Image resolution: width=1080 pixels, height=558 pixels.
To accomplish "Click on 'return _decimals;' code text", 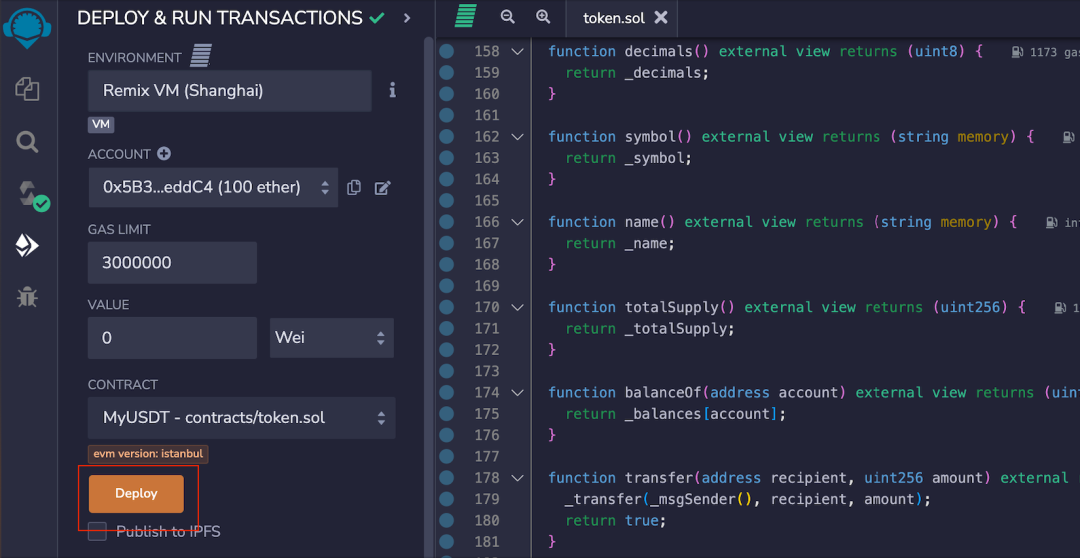I will point(637,73).
